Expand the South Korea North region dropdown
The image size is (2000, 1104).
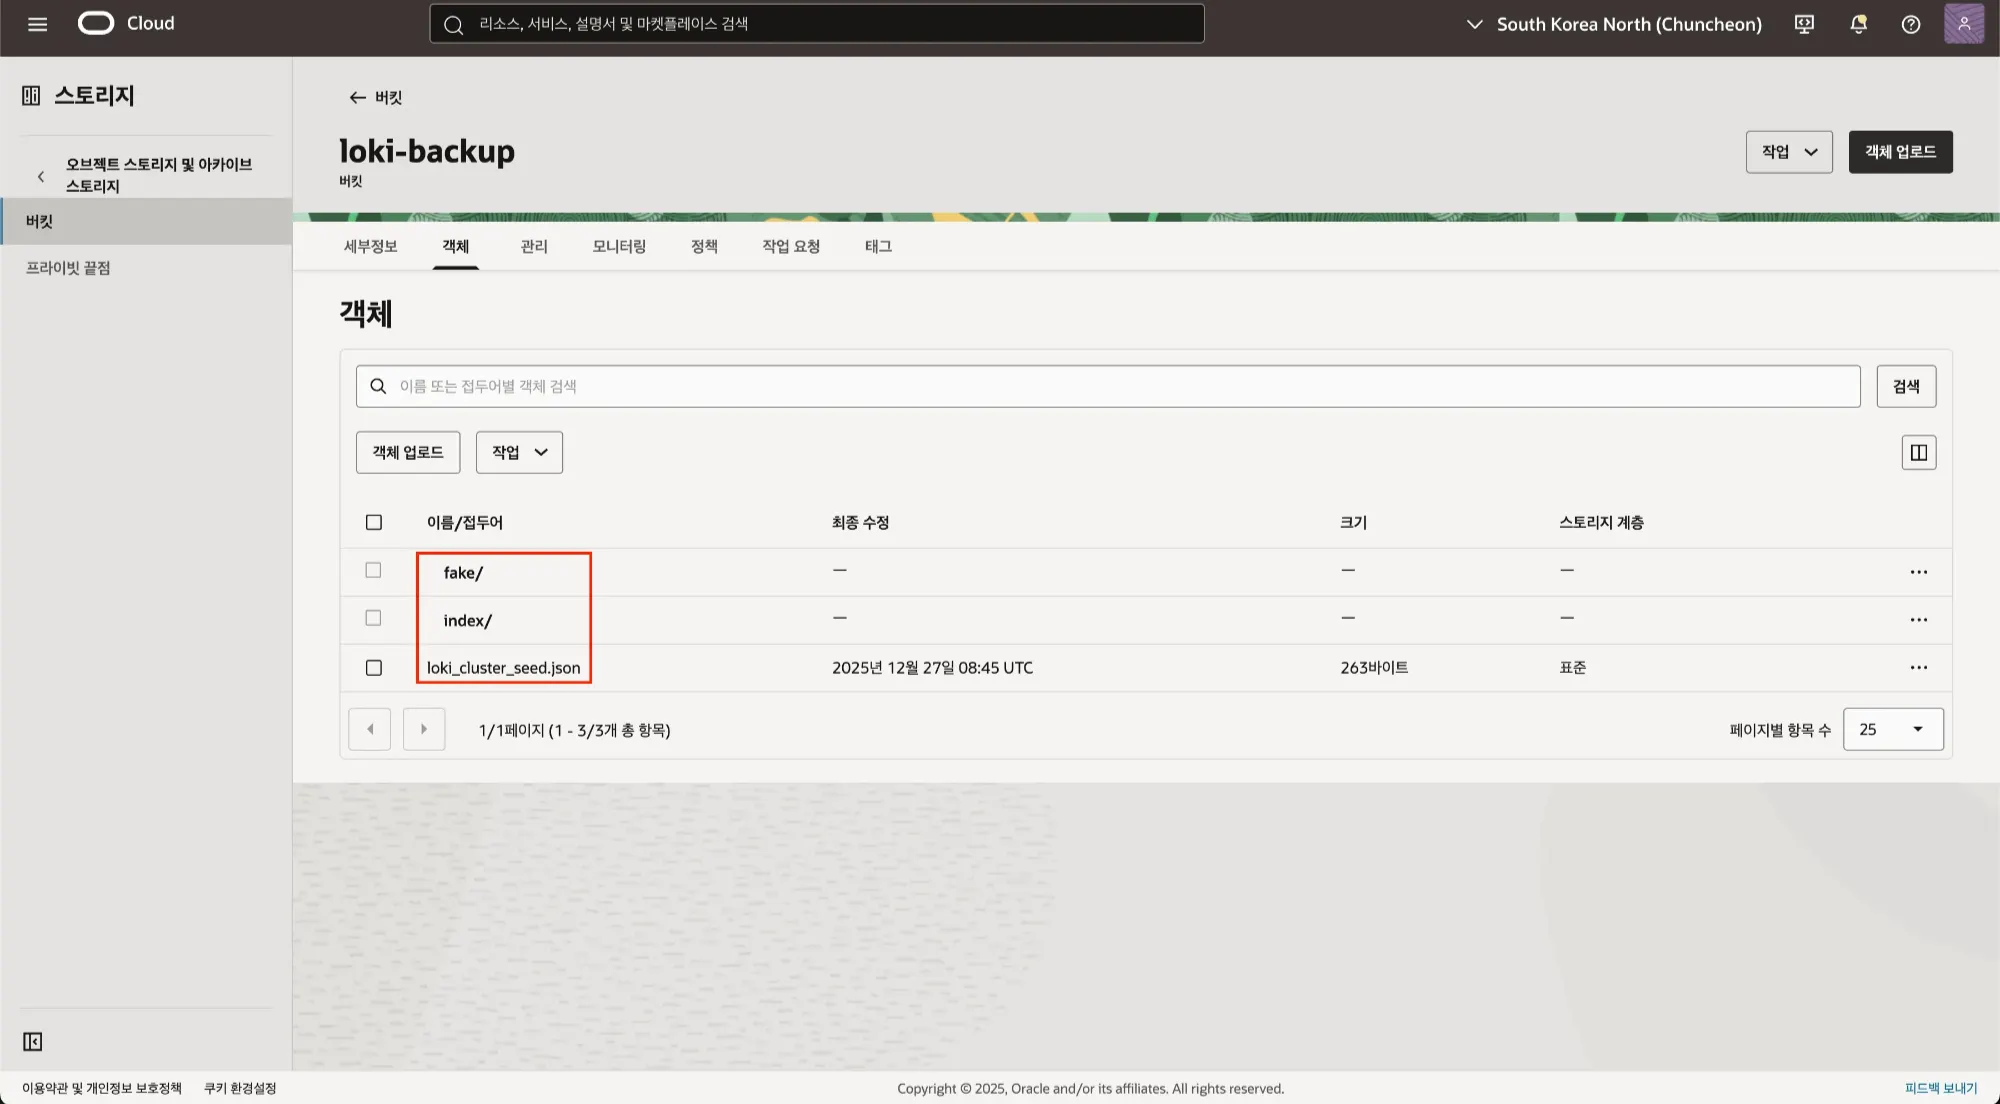pos(1614,24)
